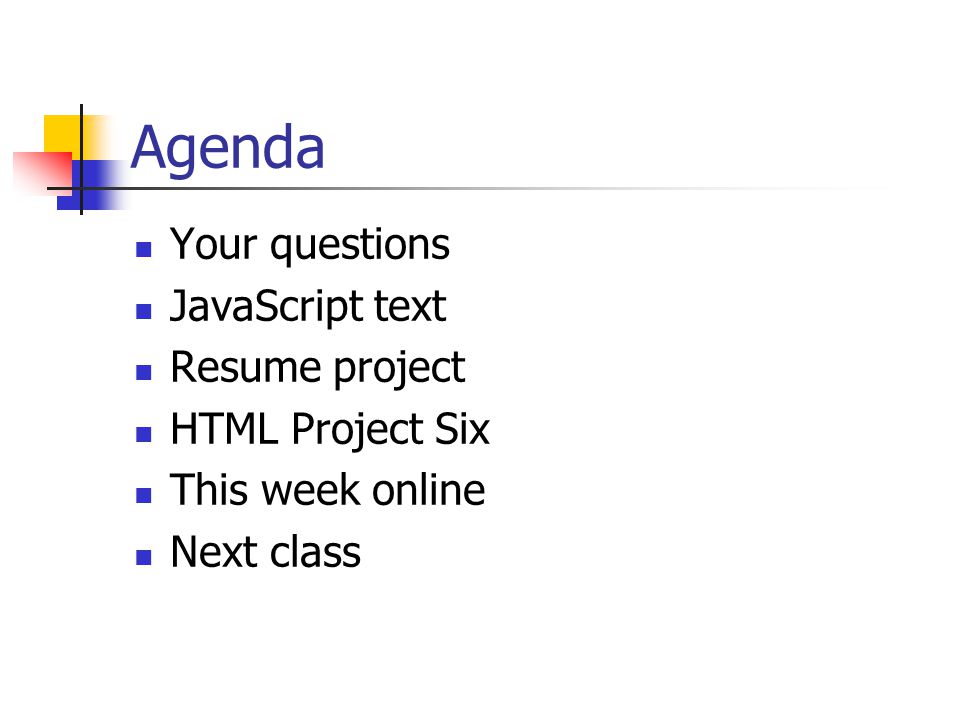Click the word 'Six' in fourth bullet
Viewport: 960px width, 720px height.
point(462,429)
